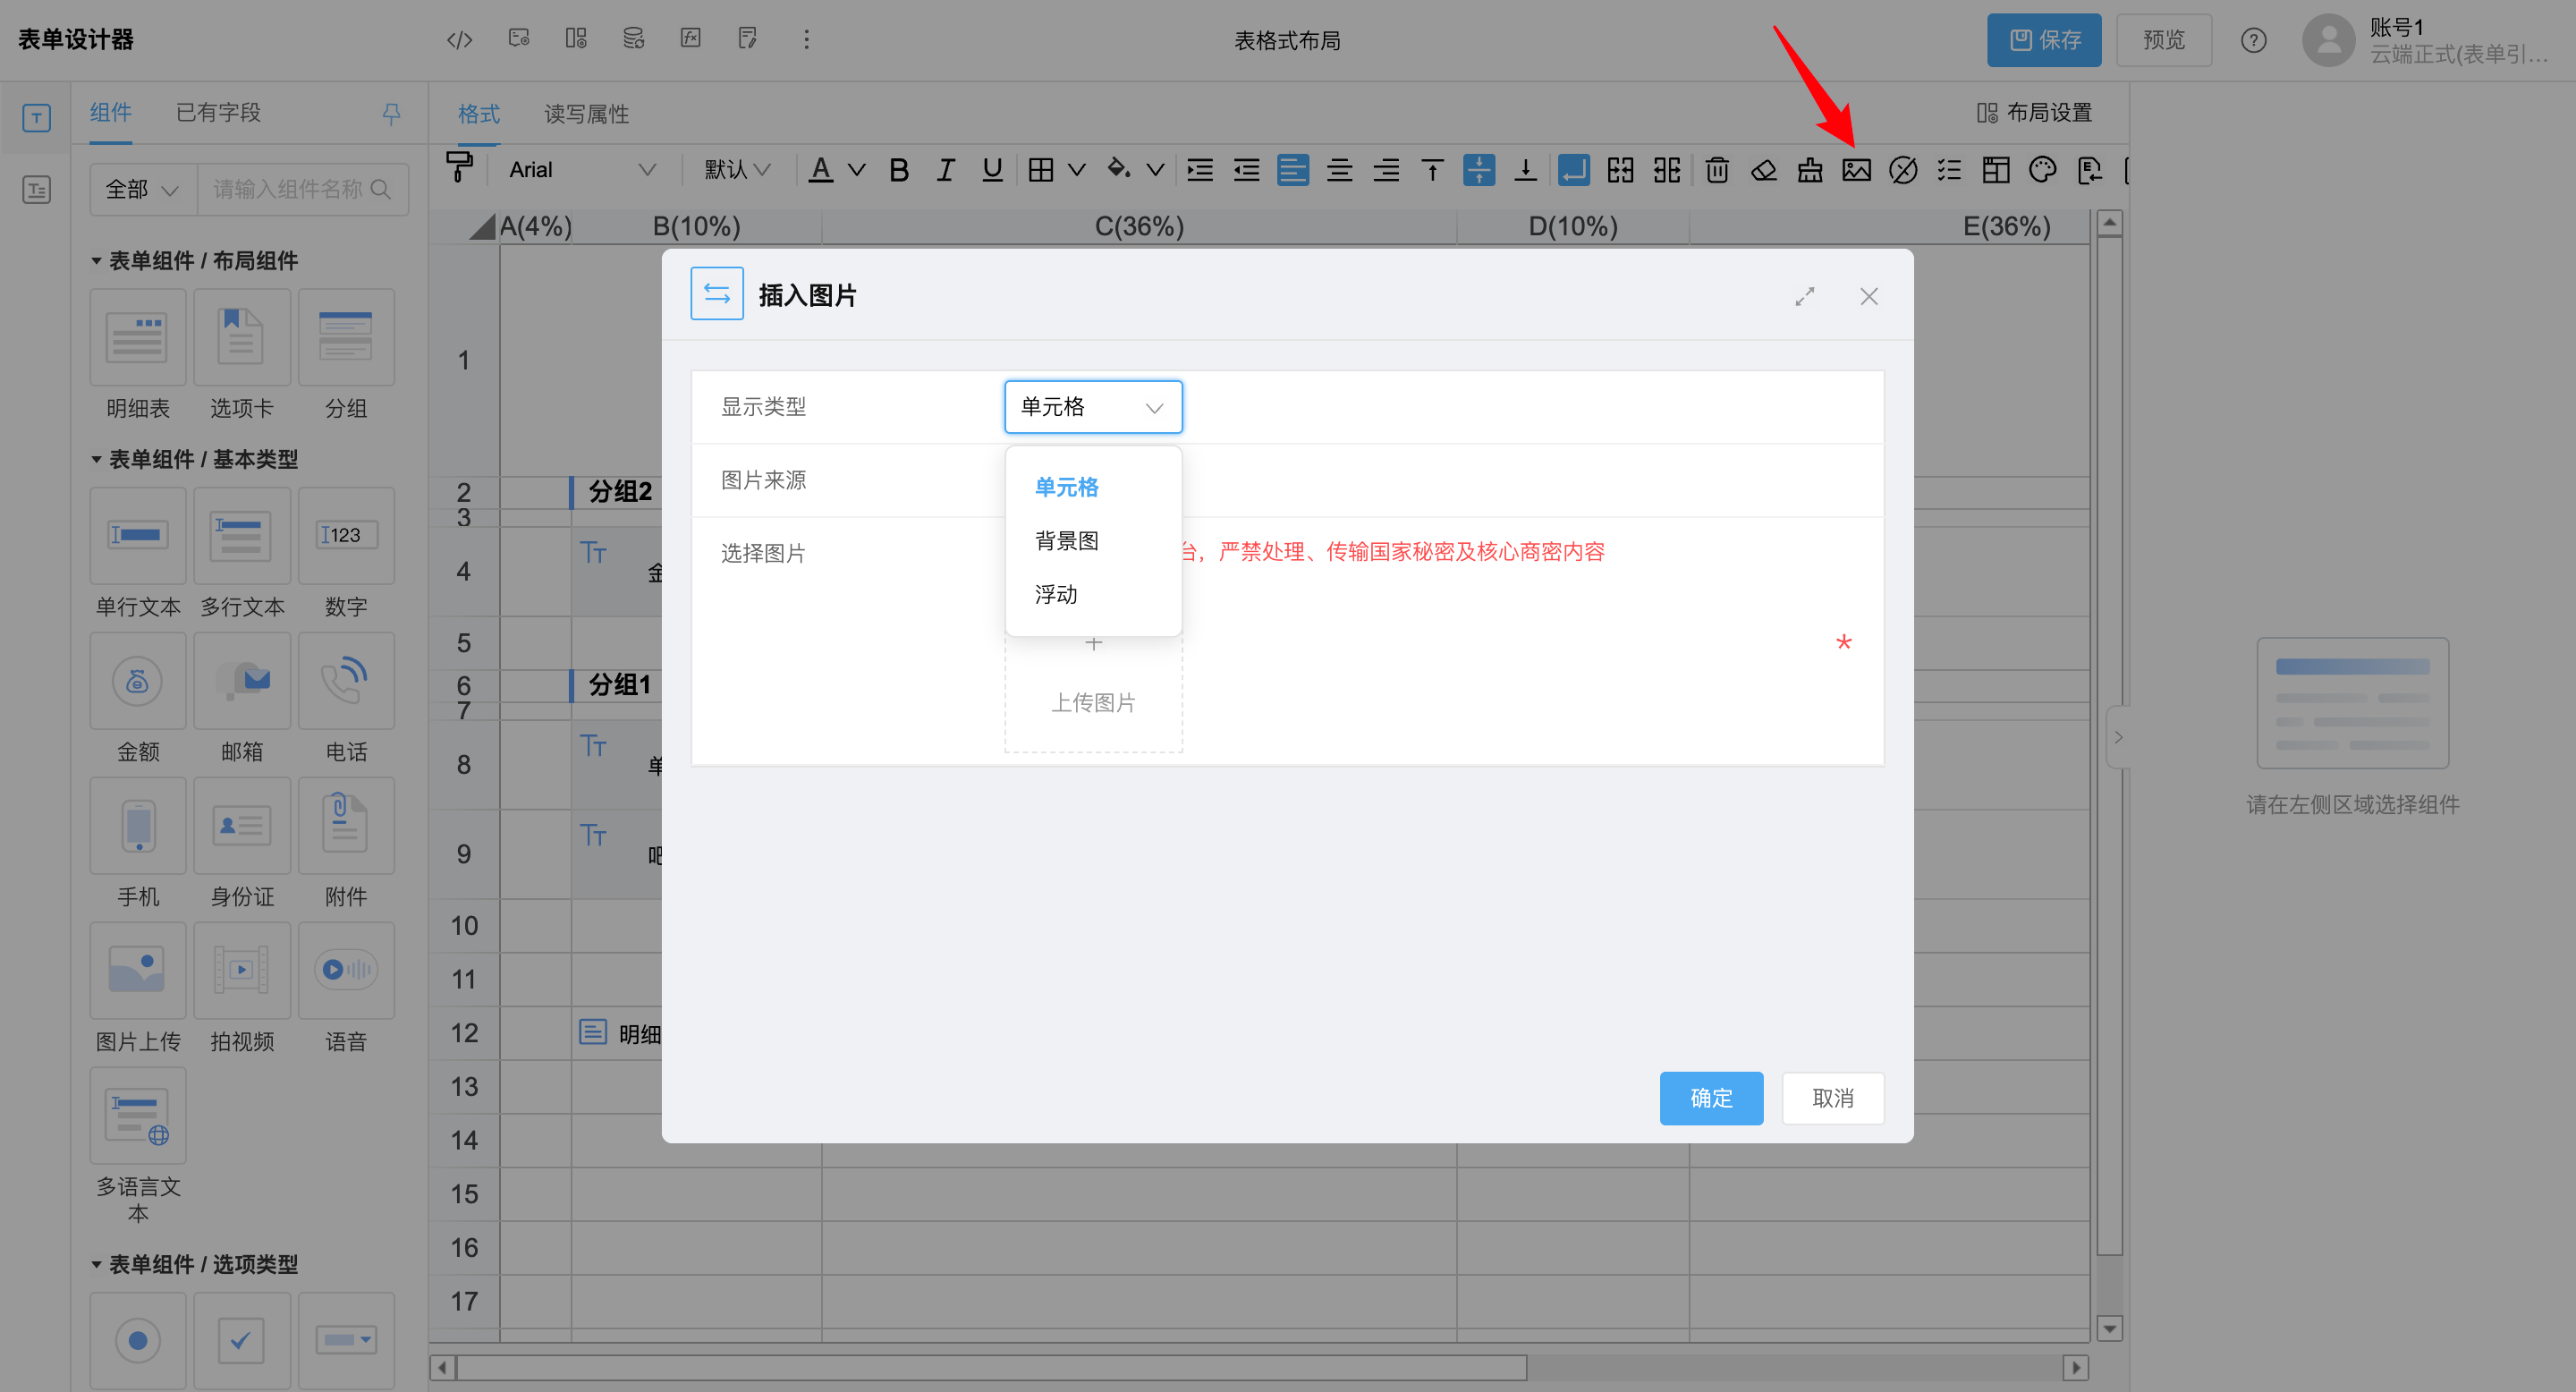Screen dimensions: 2576x1392
Task: Click the pin icon in components panel
Action: pos(391,113)
